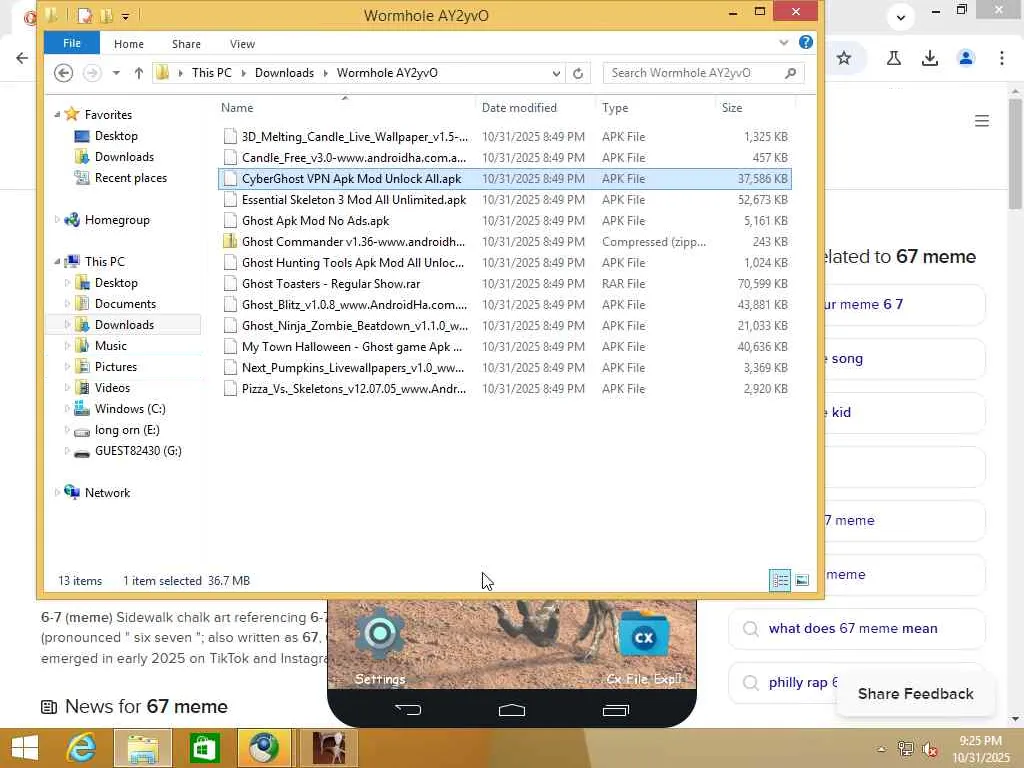Select My Town Halloween Ghost game file
This screenshot has width=1024, height=768.
click(x=505, y=347)
